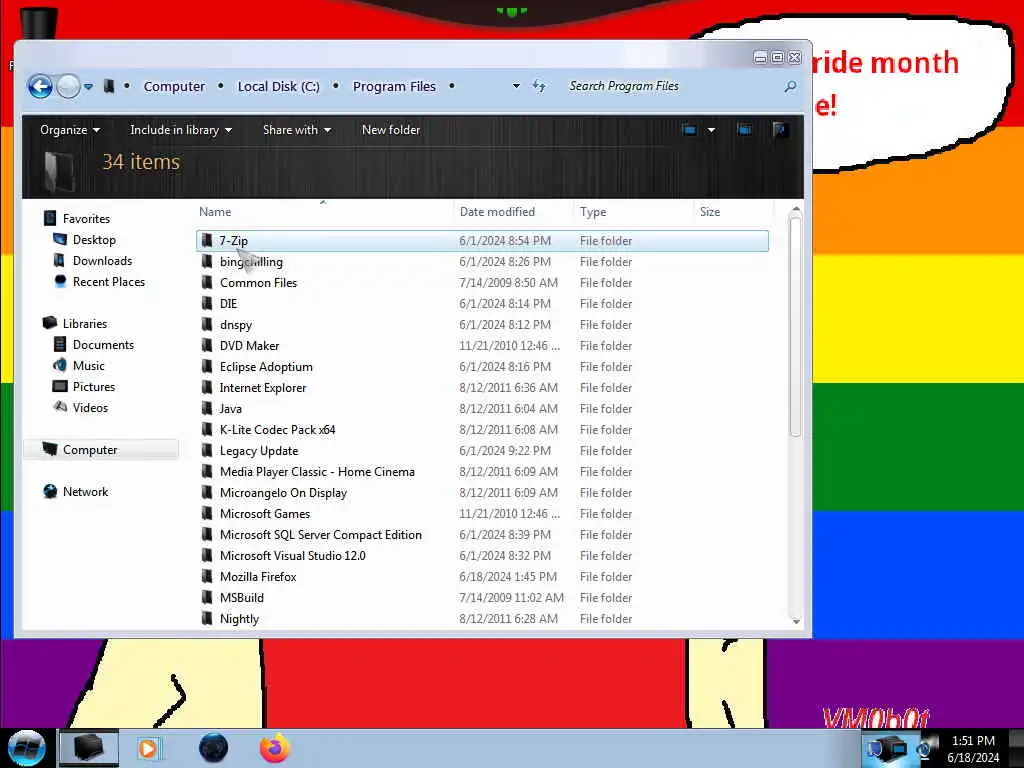Select the dnspy folder icon
The image size is (1024, 768).
pos(207,325)
